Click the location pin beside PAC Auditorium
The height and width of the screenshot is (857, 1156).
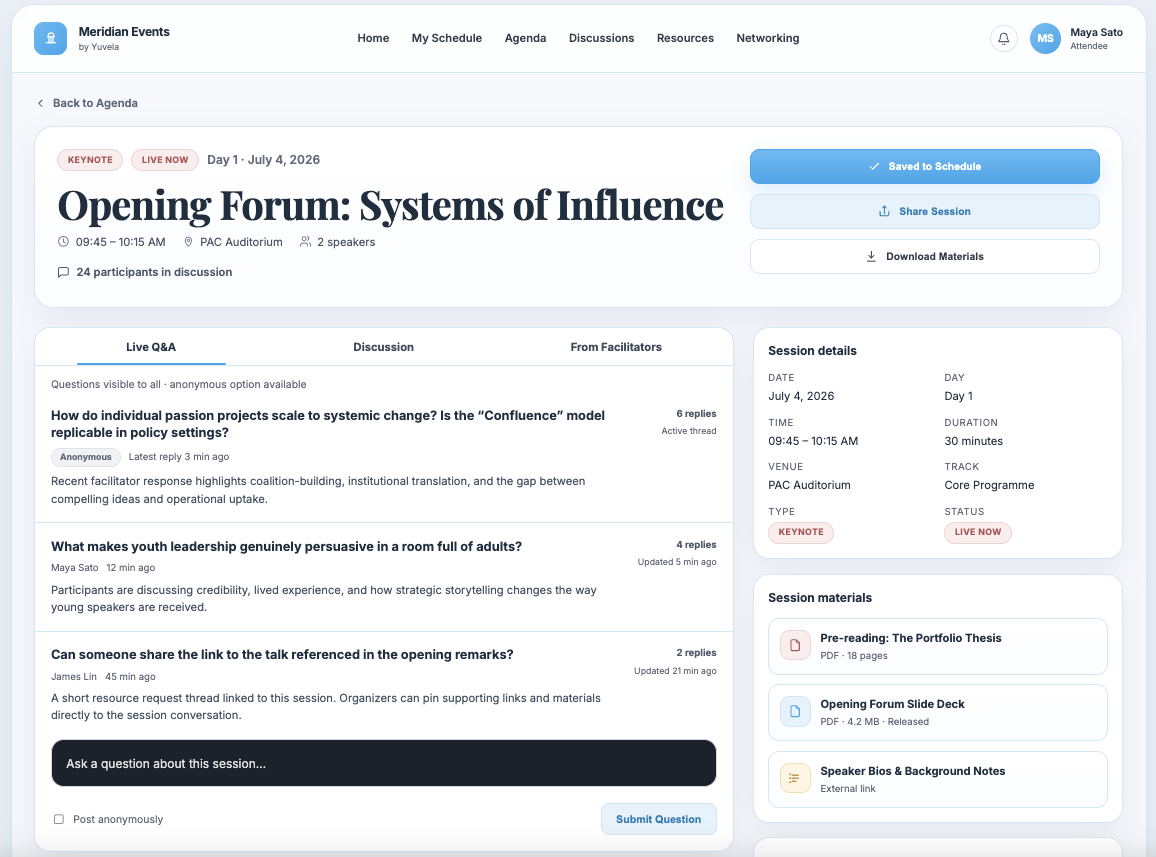pos(188,241)
